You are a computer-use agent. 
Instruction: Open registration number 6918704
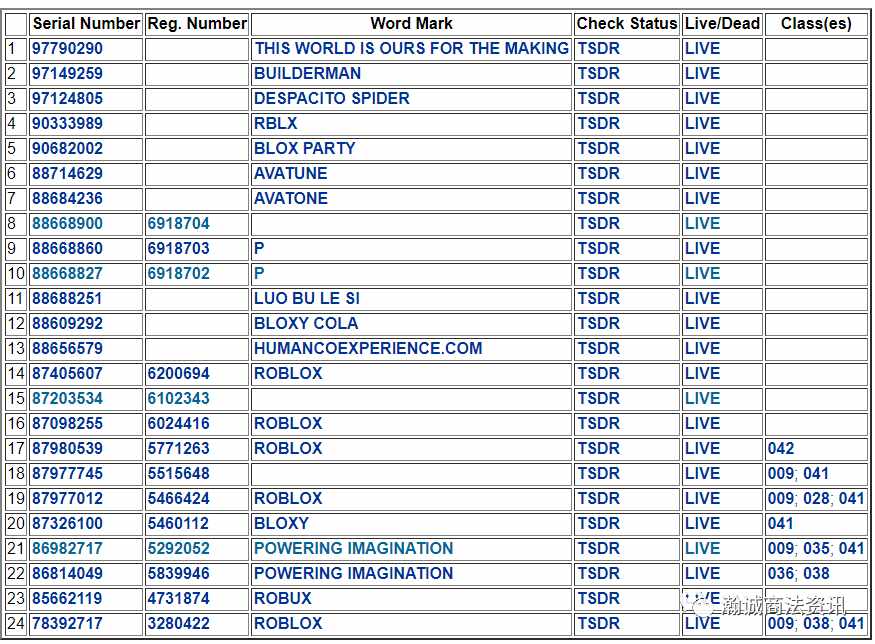[x=179, y=224]
